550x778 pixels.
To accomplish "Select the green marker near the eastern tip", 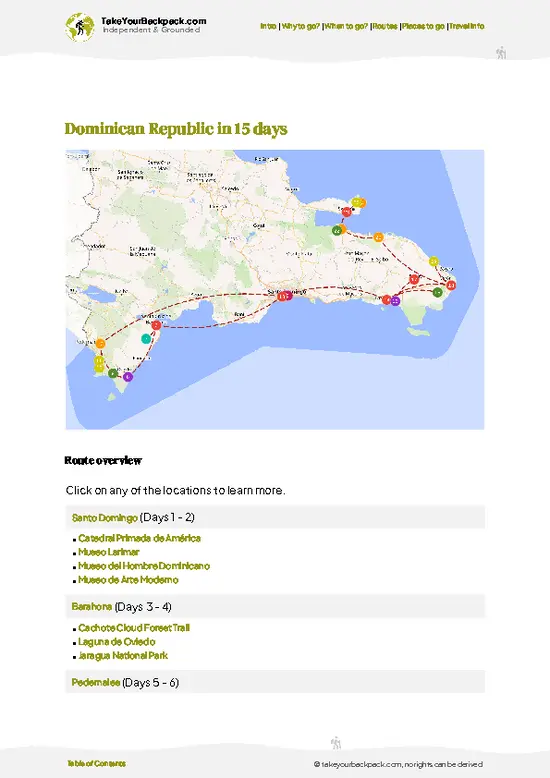I will coord(437,292).
